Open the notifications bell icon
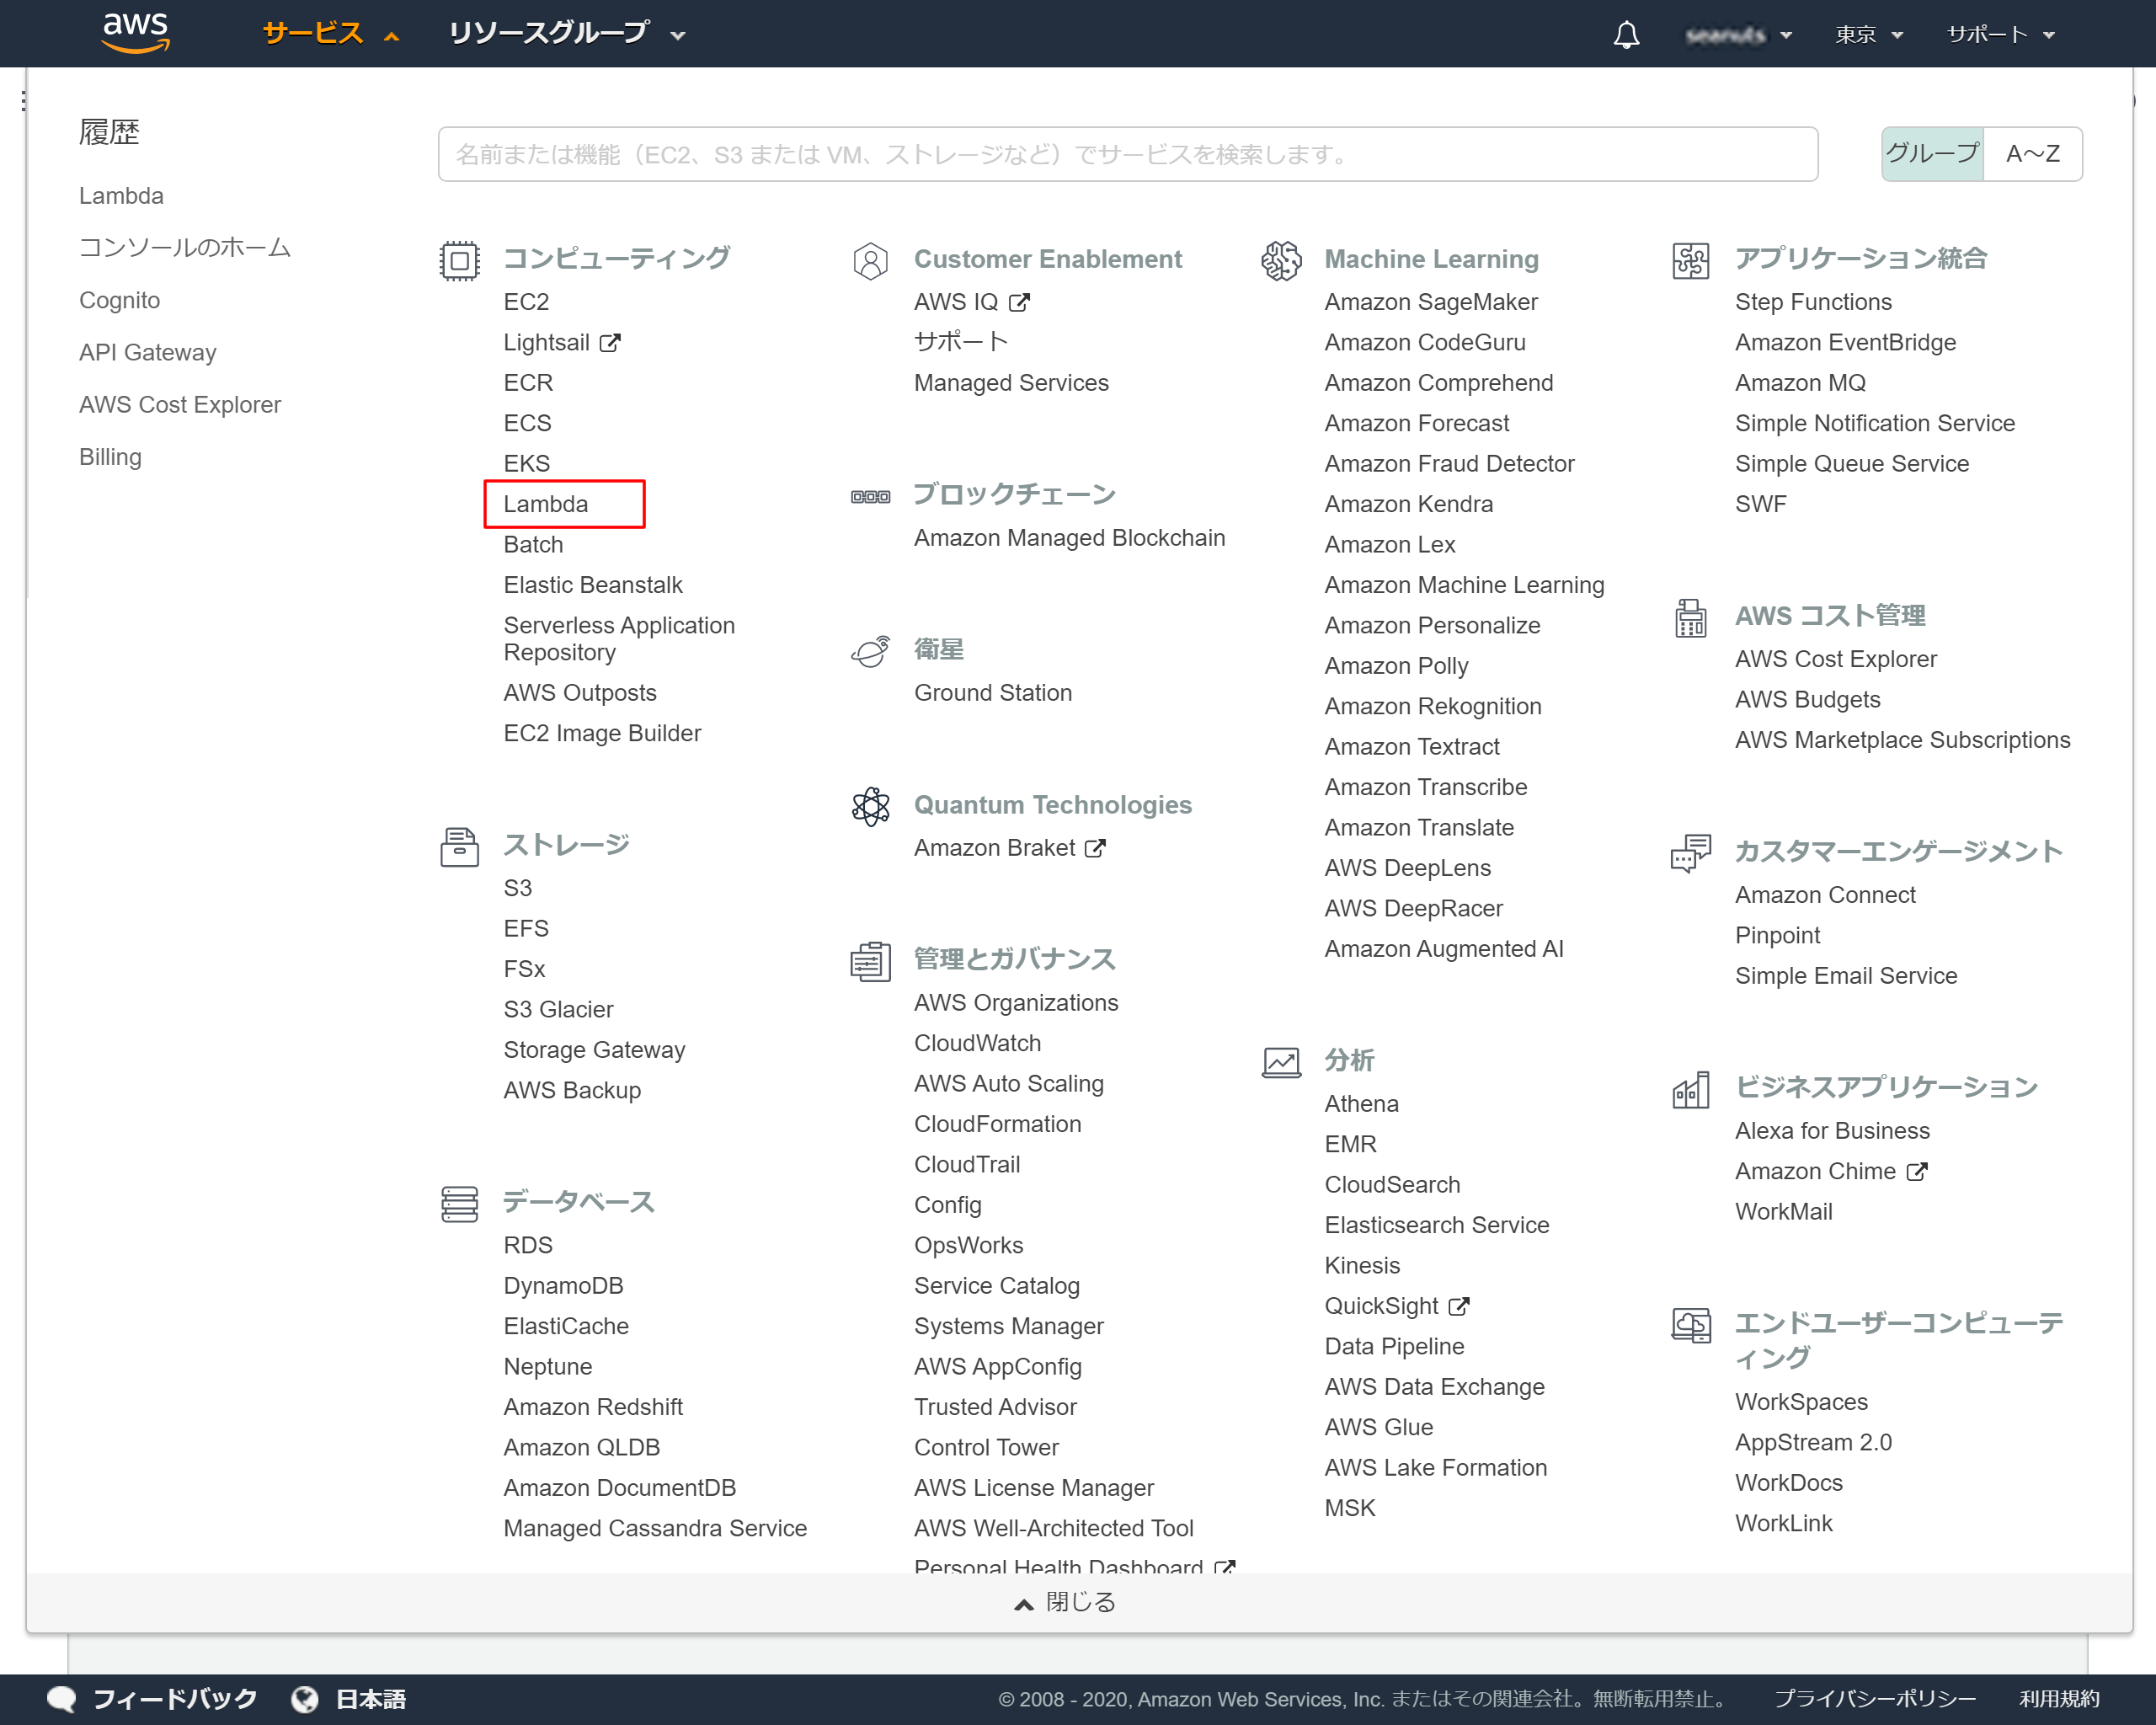The image size is (2156, 1725). [x=1626, y=35]
